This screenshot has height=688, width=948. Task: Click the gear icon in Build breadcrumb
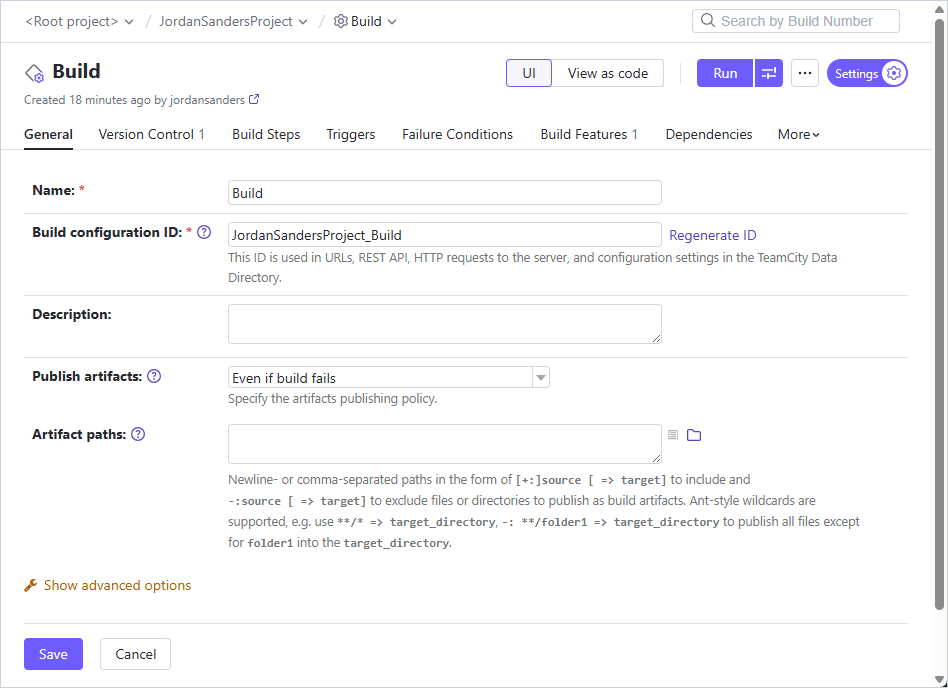341,21
